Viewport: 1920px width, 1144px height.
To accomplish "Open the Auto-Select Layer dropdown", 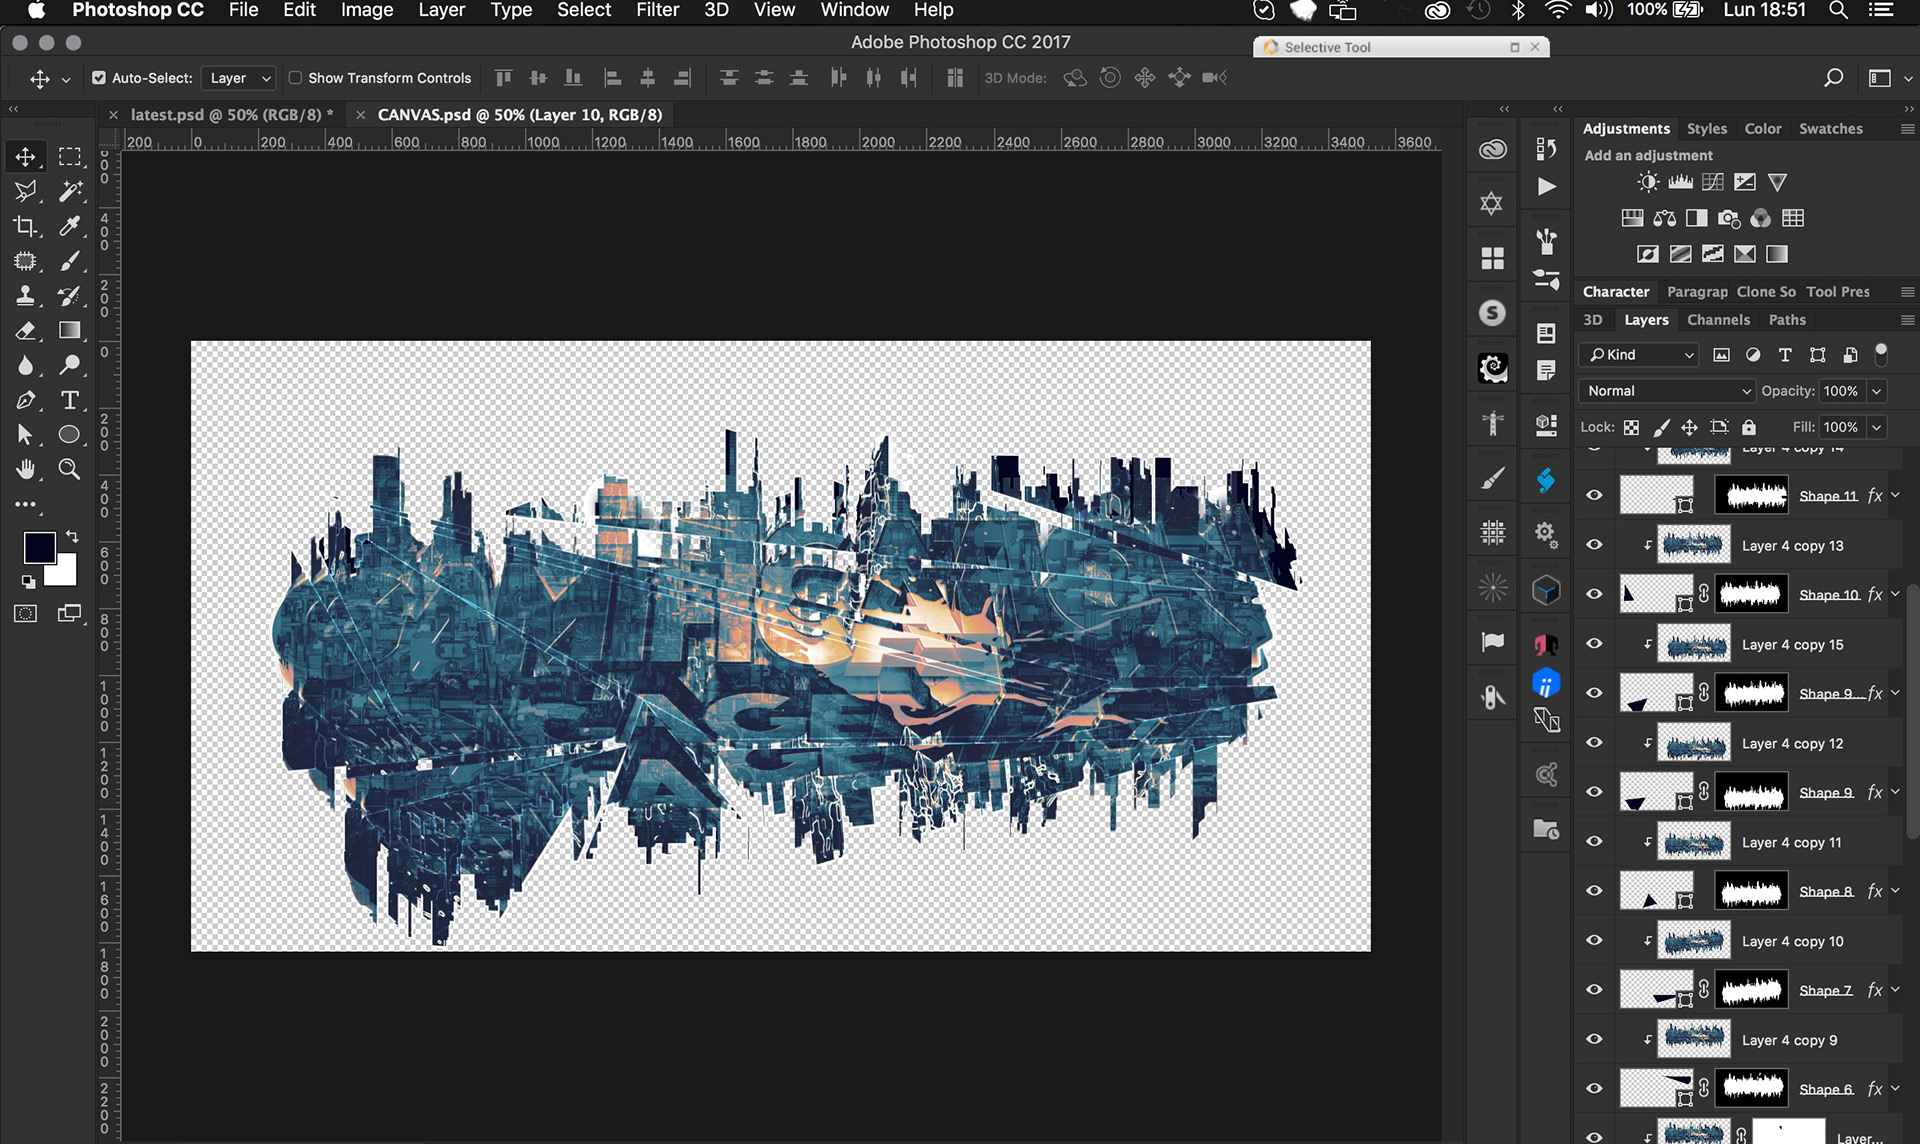I will pyautogui.click(x=238, y=78).
